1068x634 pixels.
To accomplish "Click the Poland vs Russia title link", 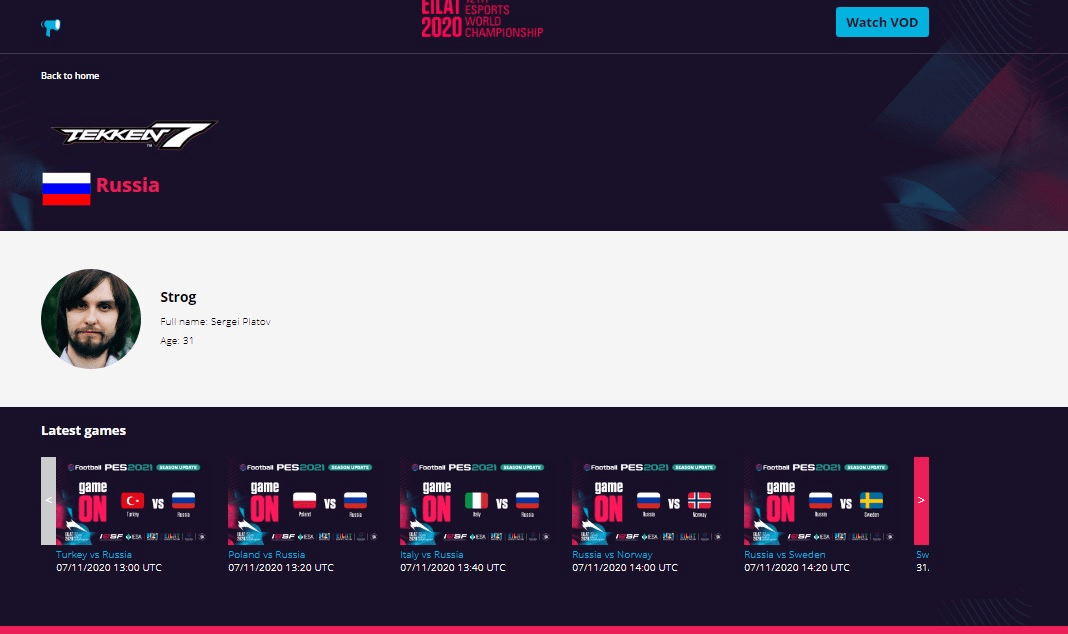I will [x=266, y=554].
